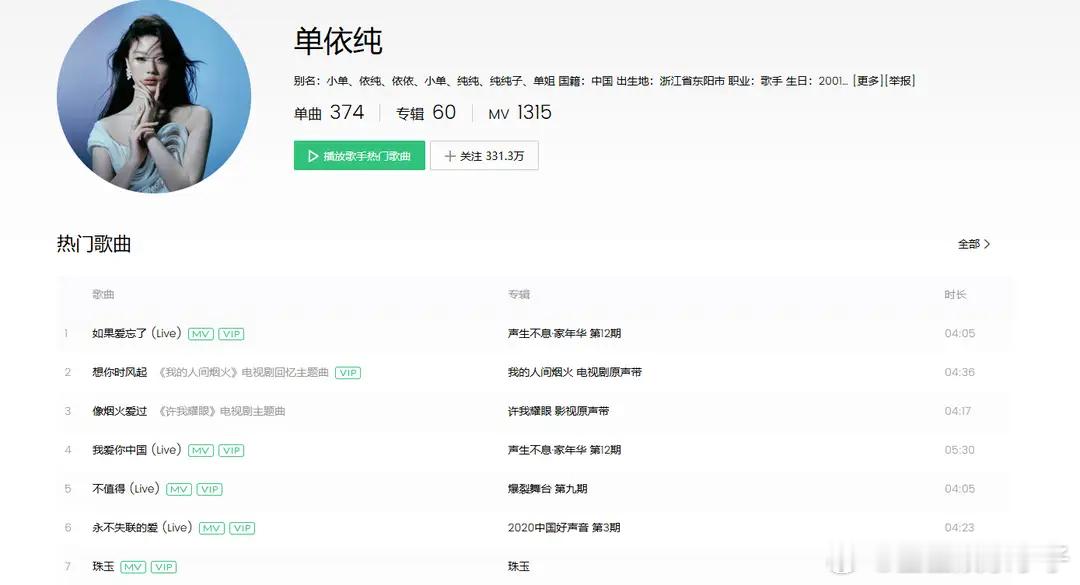The height and width of the screenshot is (585, 1080).
Task: Click the 热门歌曲 section heading
Action: coord(94,244)
